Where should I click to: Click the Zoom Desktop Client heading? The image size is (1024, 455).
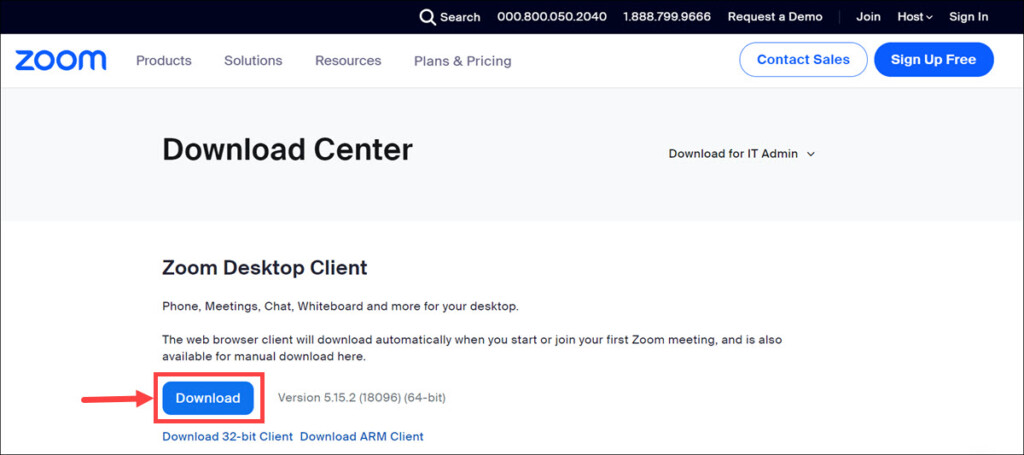264,268
